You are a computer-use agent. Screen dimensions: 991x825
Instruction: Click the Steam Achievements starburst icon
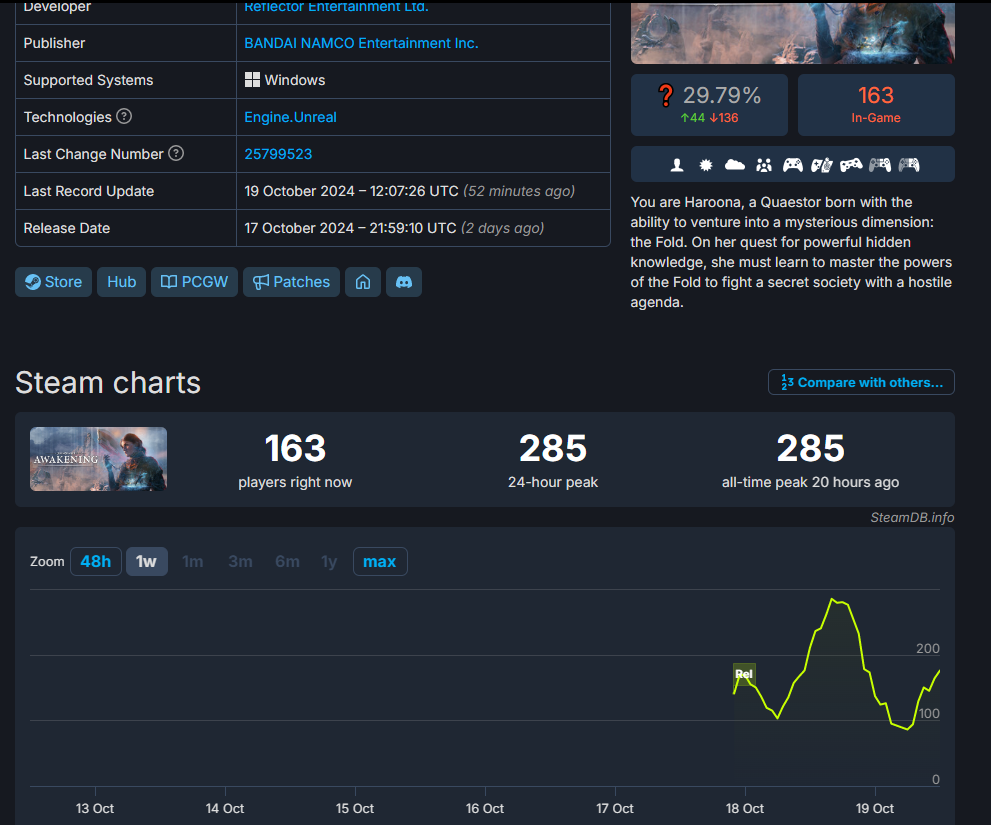tap(706, 166)
